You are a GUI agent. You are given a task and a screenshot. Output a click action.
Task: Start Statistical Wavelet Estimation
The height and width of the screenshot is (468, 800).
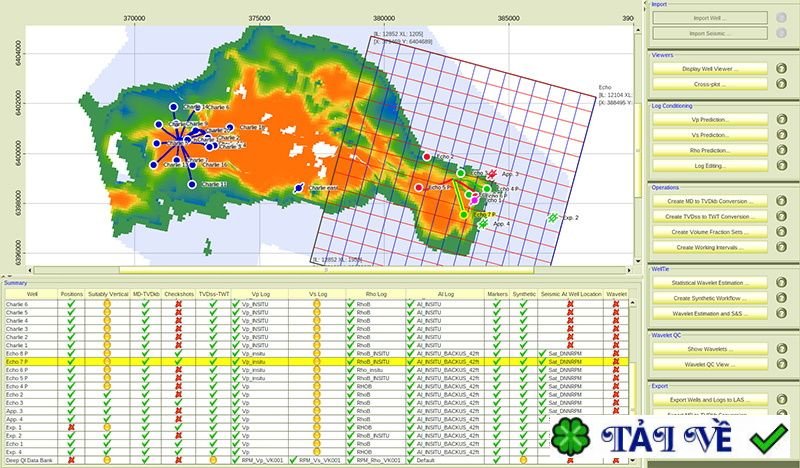tap(710, 282)
